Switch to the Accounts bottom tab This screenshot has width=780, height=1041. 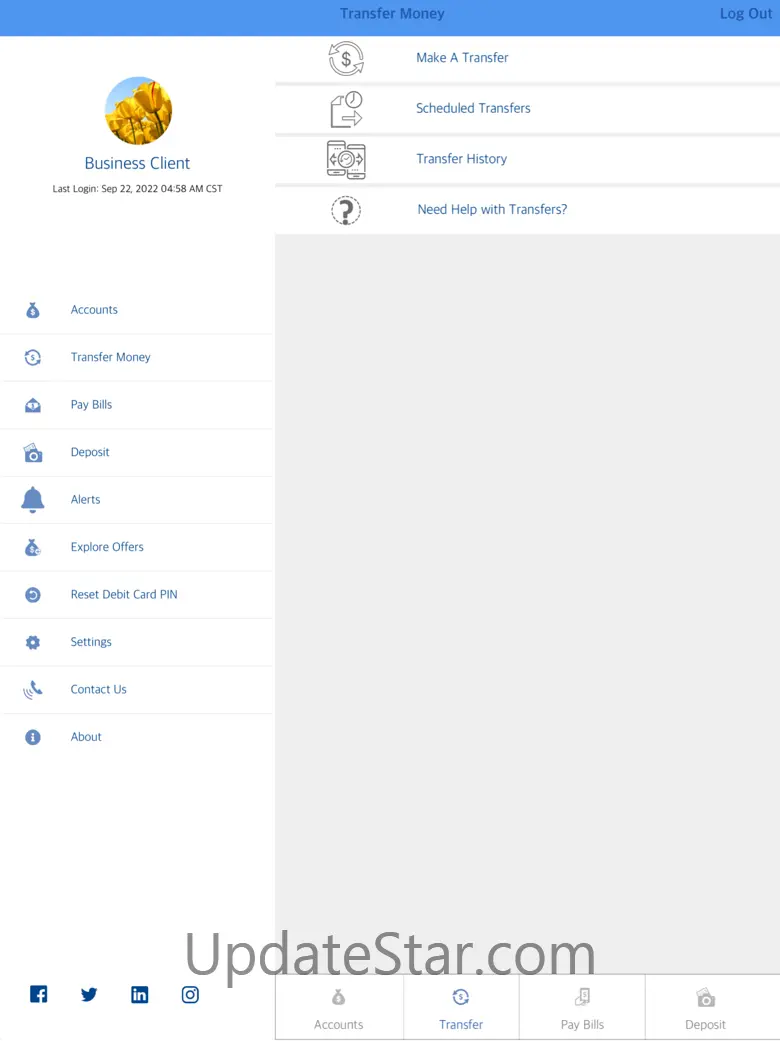(339, 1008)
